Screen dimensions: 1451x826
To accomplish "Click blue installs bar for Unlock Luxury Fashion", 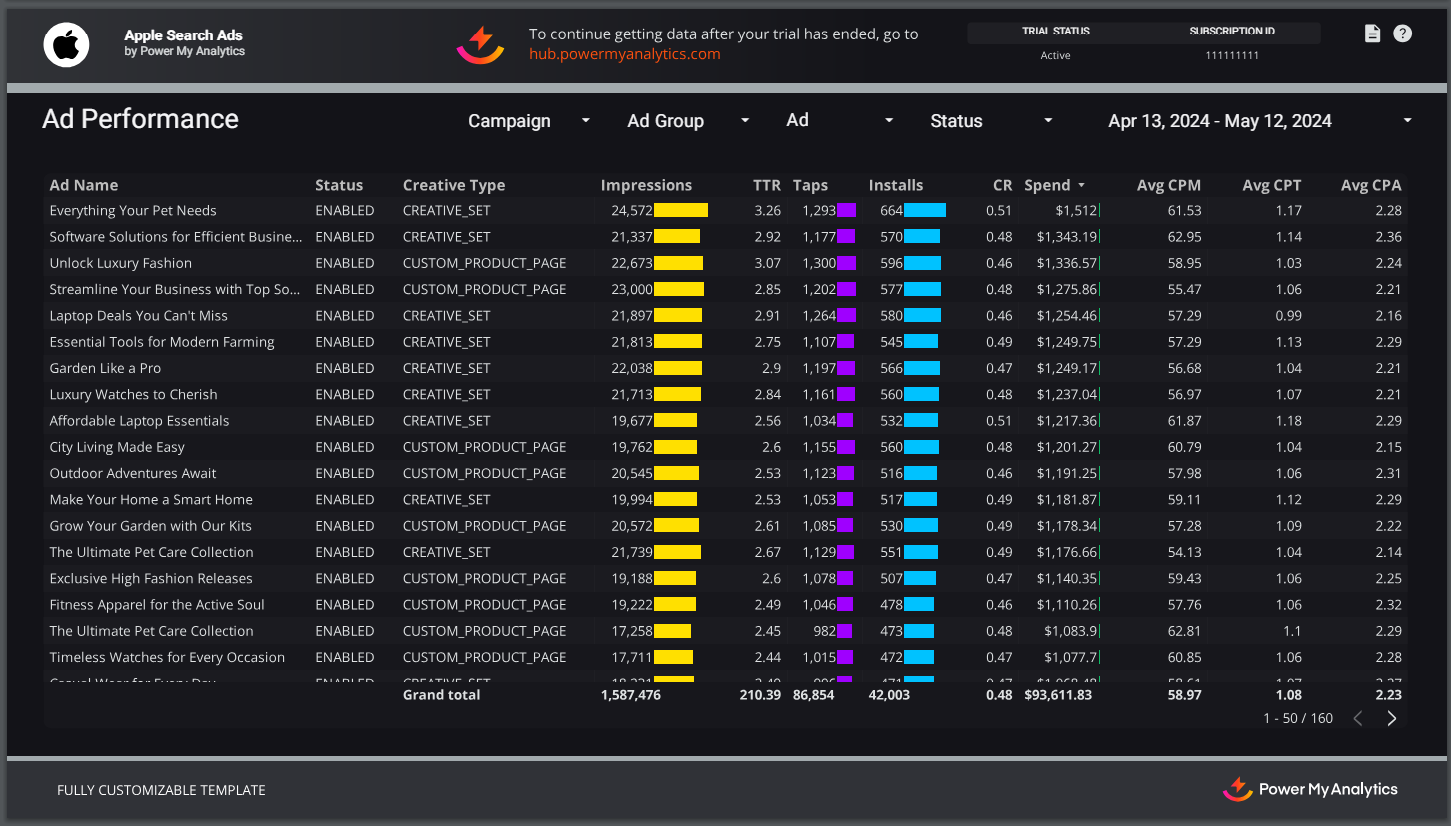I will click(922, 263).
